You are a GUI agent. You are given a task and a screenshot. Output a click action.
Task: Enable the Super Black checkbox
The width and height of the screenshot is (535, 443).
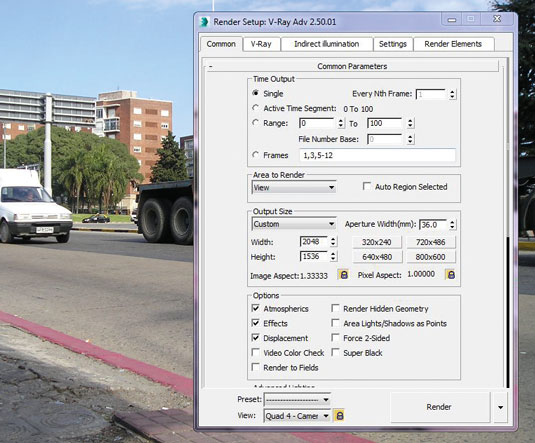[x=335, y=352]
